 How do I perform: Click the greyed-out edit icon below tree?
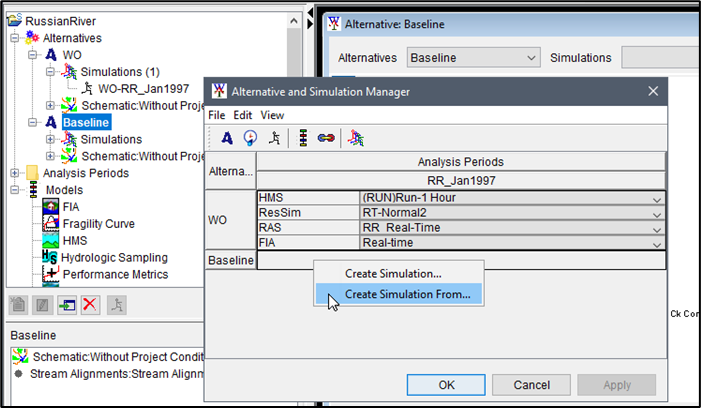(x=42, y=305)
